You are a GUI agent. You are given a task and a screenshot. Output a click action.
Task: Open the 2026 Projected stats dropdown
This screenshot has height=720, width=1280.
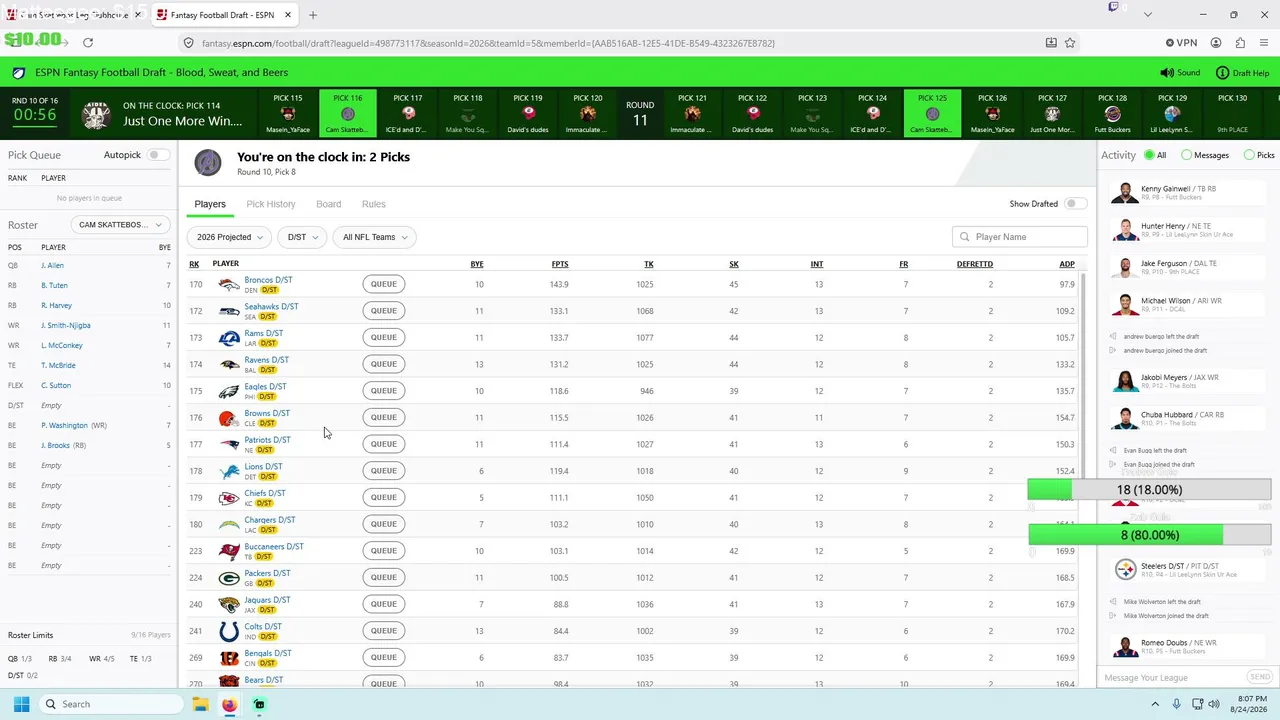(229, 237)
